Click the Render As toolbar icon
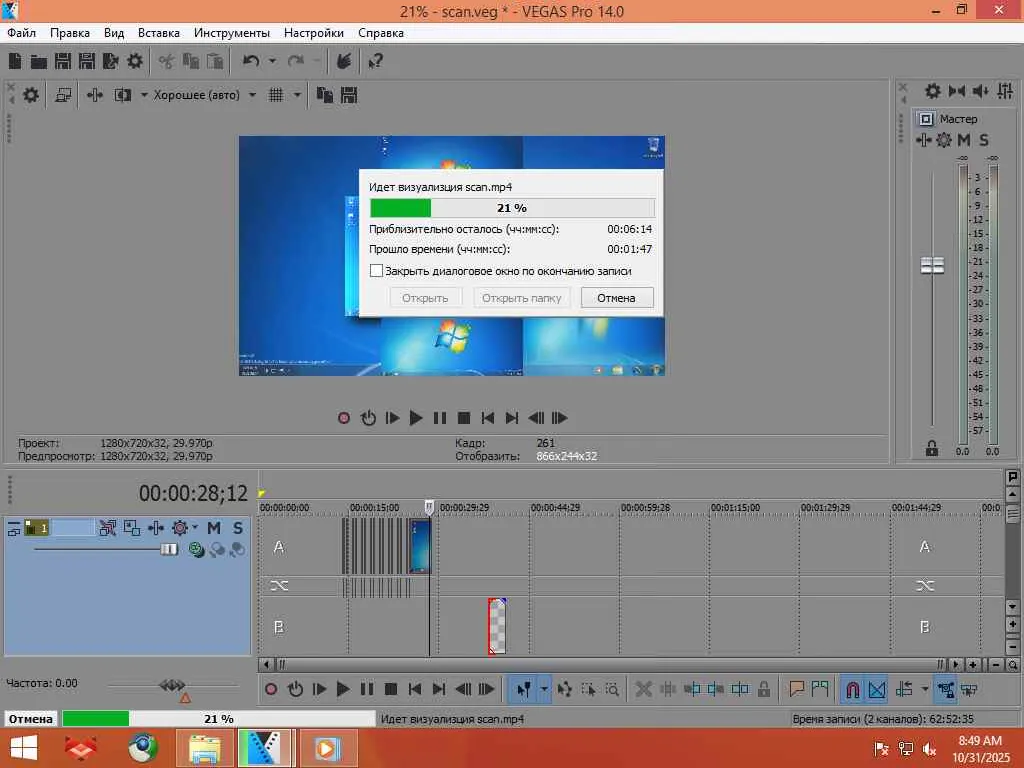Image resolution: width=1024 pixels, height=768 pixels. click(110, 61)
